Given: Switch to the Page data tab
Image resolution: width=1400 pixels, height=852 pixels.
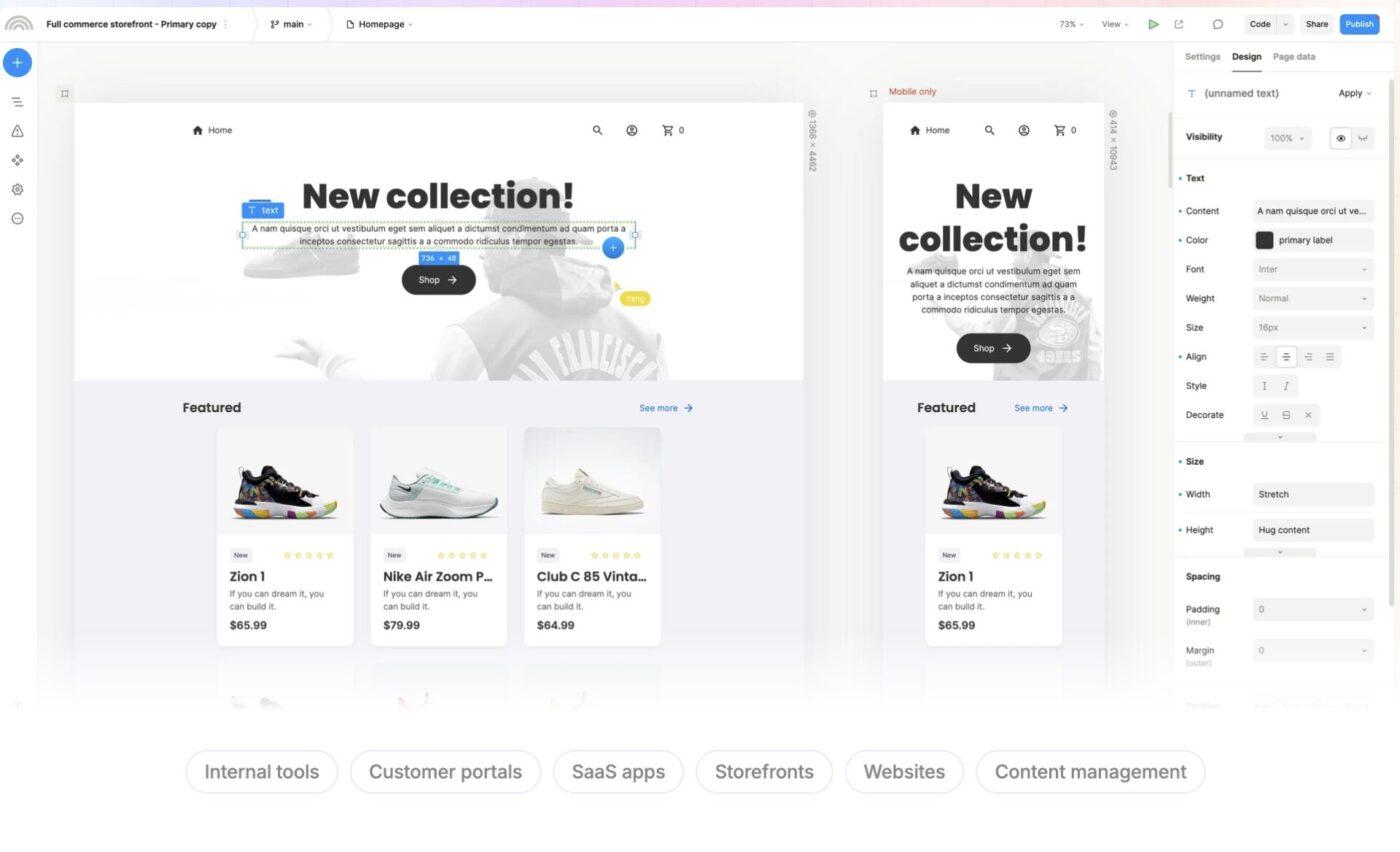Looking at the screenshot, I should pos(1294,57).
